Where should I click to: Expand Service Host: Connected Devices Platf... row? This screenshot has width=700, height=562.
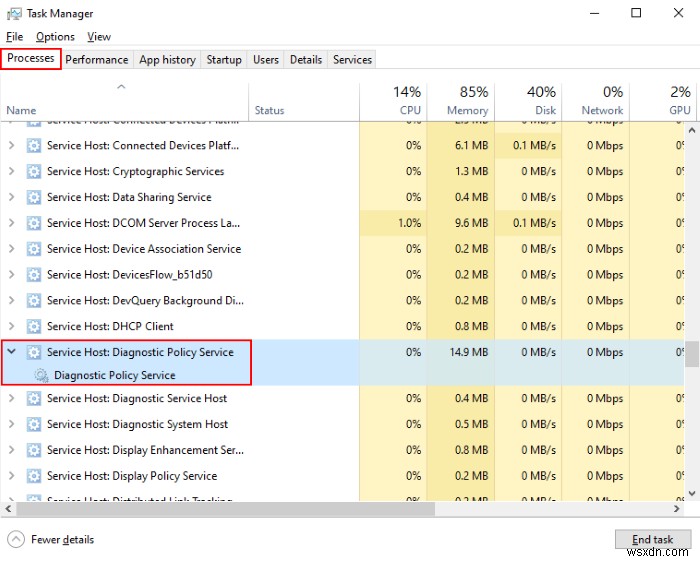(12, 146)
